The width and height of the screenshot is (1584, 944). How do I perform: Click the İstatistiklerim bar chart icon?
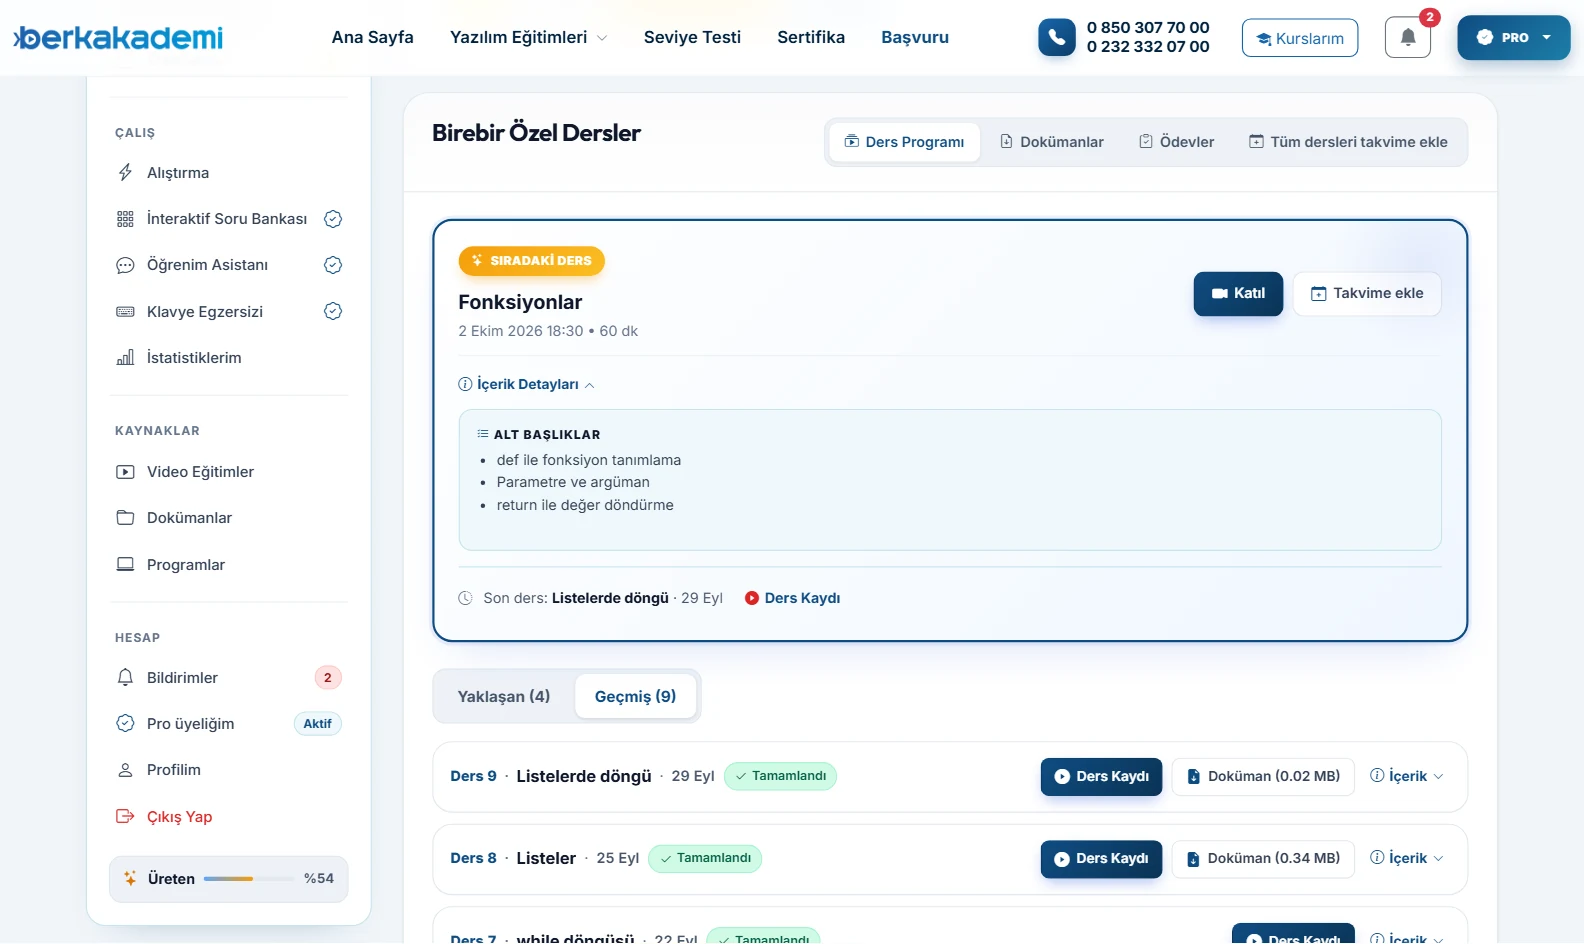125,358
